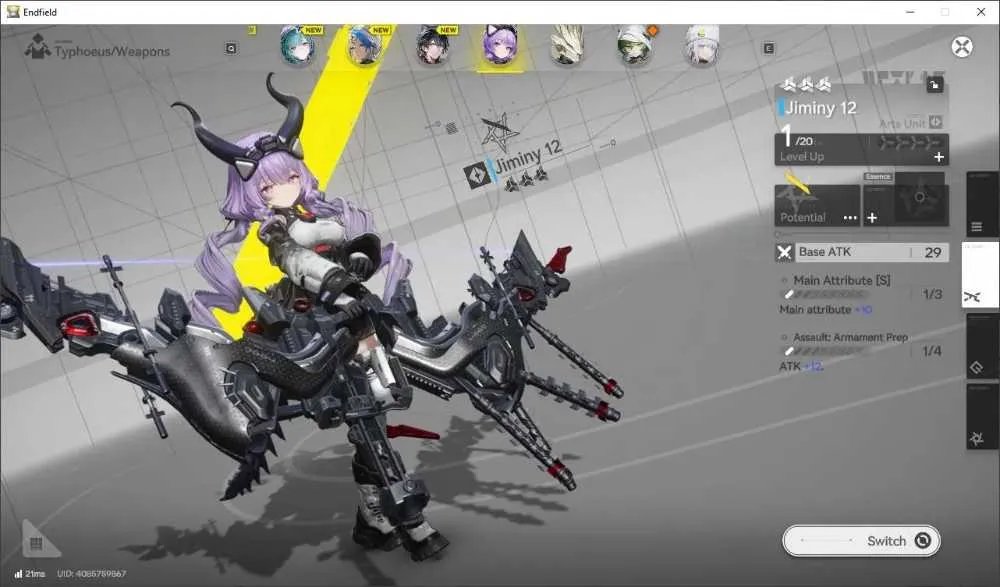1000x587 pixels.
Task: Select the Weapons sidebar tab with crossed swords
Action: 980,276
